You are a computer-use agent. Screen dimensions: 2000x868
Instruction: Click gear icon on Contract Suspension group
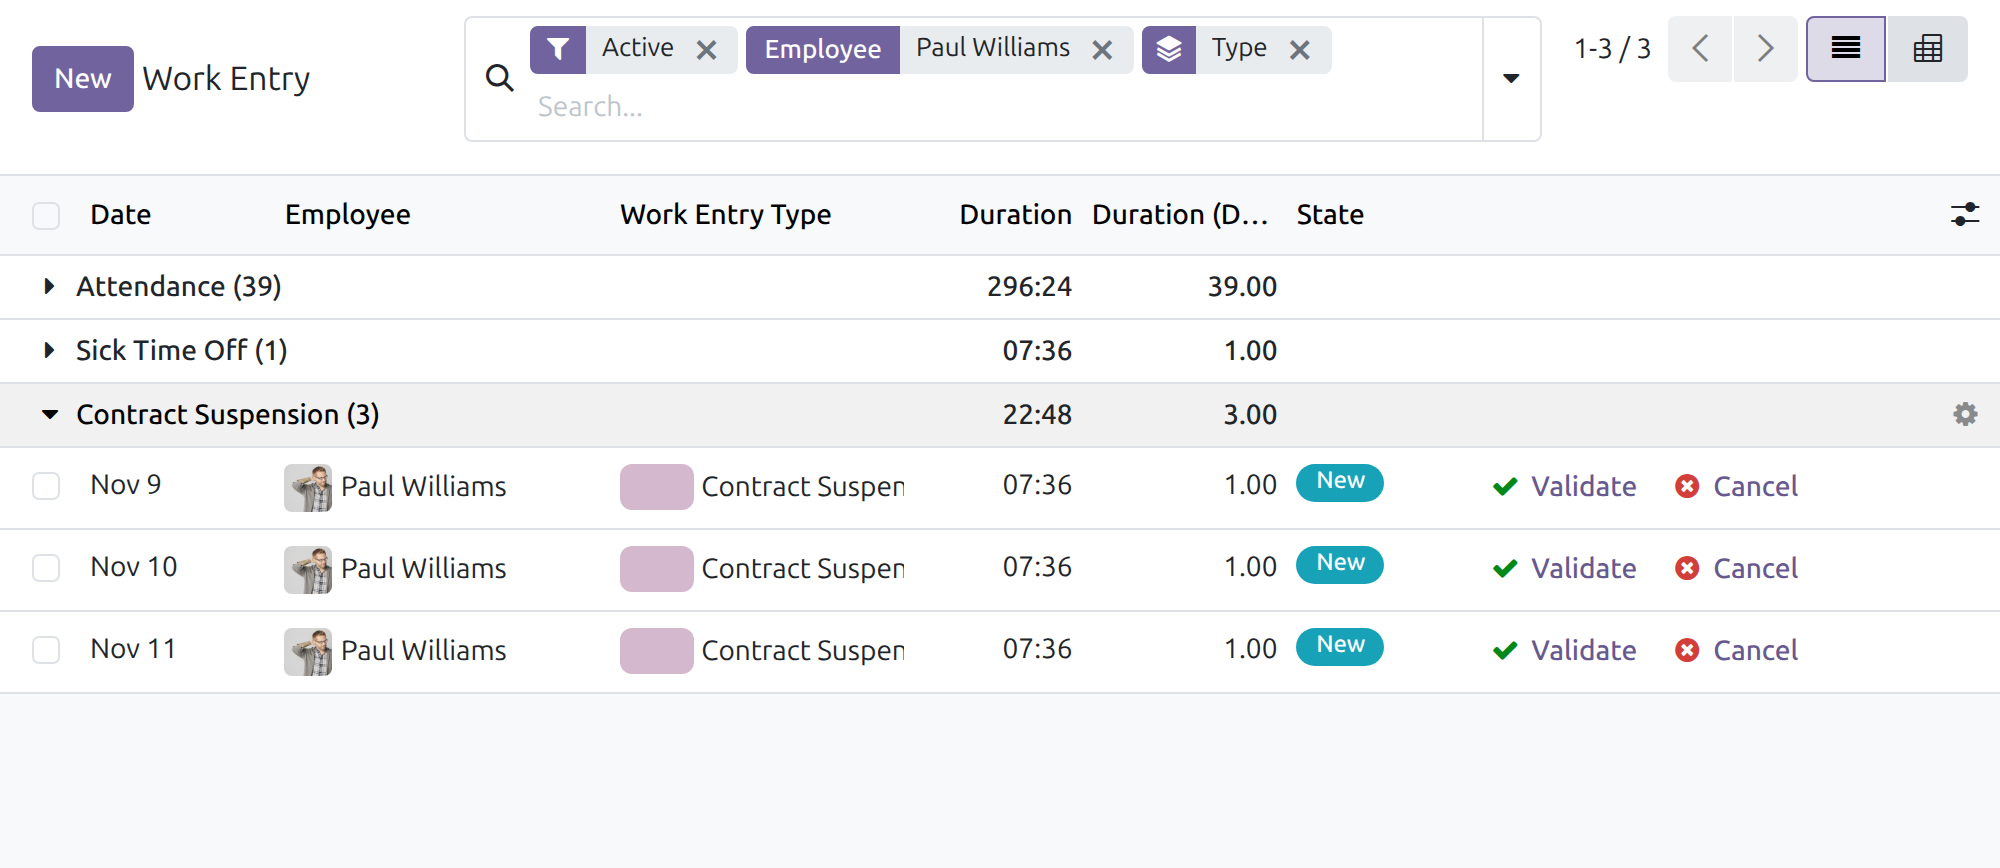click(1965, 414)
